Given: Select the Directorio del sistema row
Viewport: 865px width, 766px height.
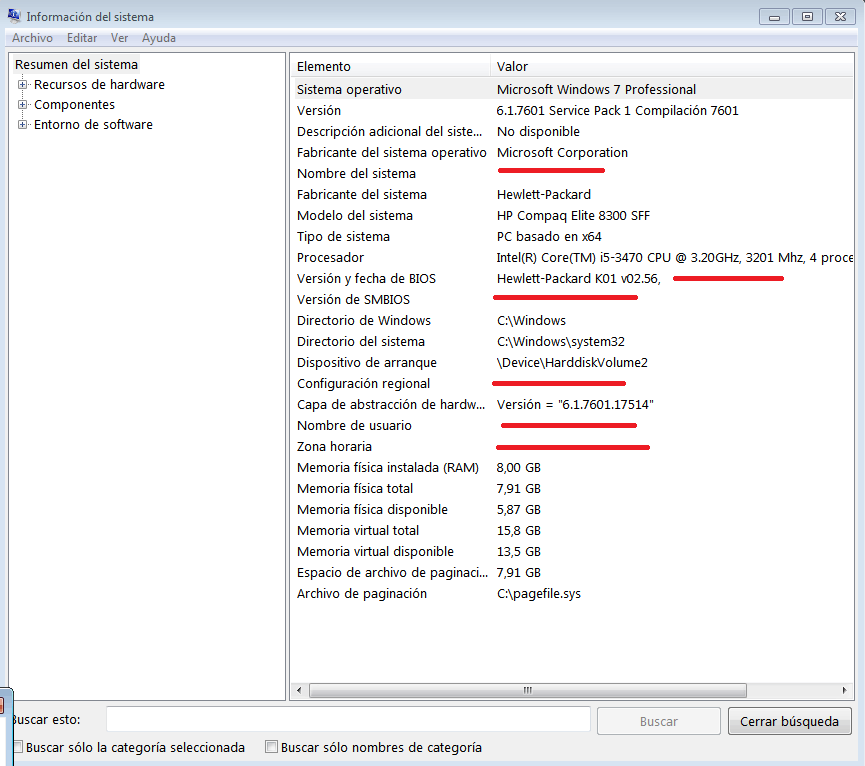Looking at the screenshot, I should (573, 341).
